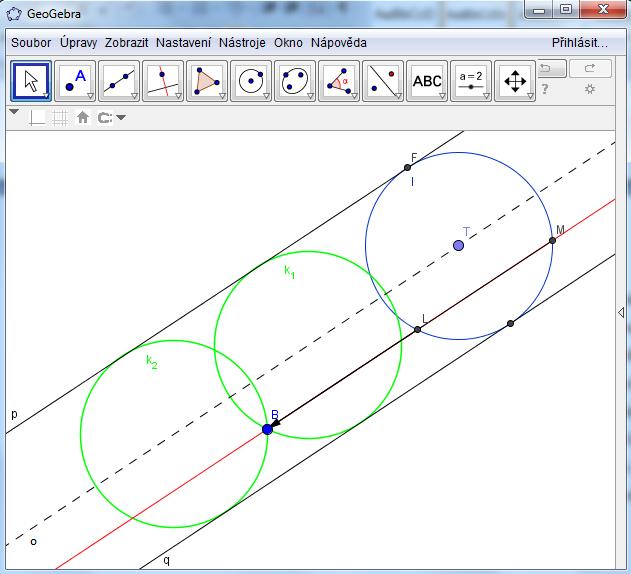Select Reflect about line tool
This screenshot has width=631, height=574.
coord(383,81)
